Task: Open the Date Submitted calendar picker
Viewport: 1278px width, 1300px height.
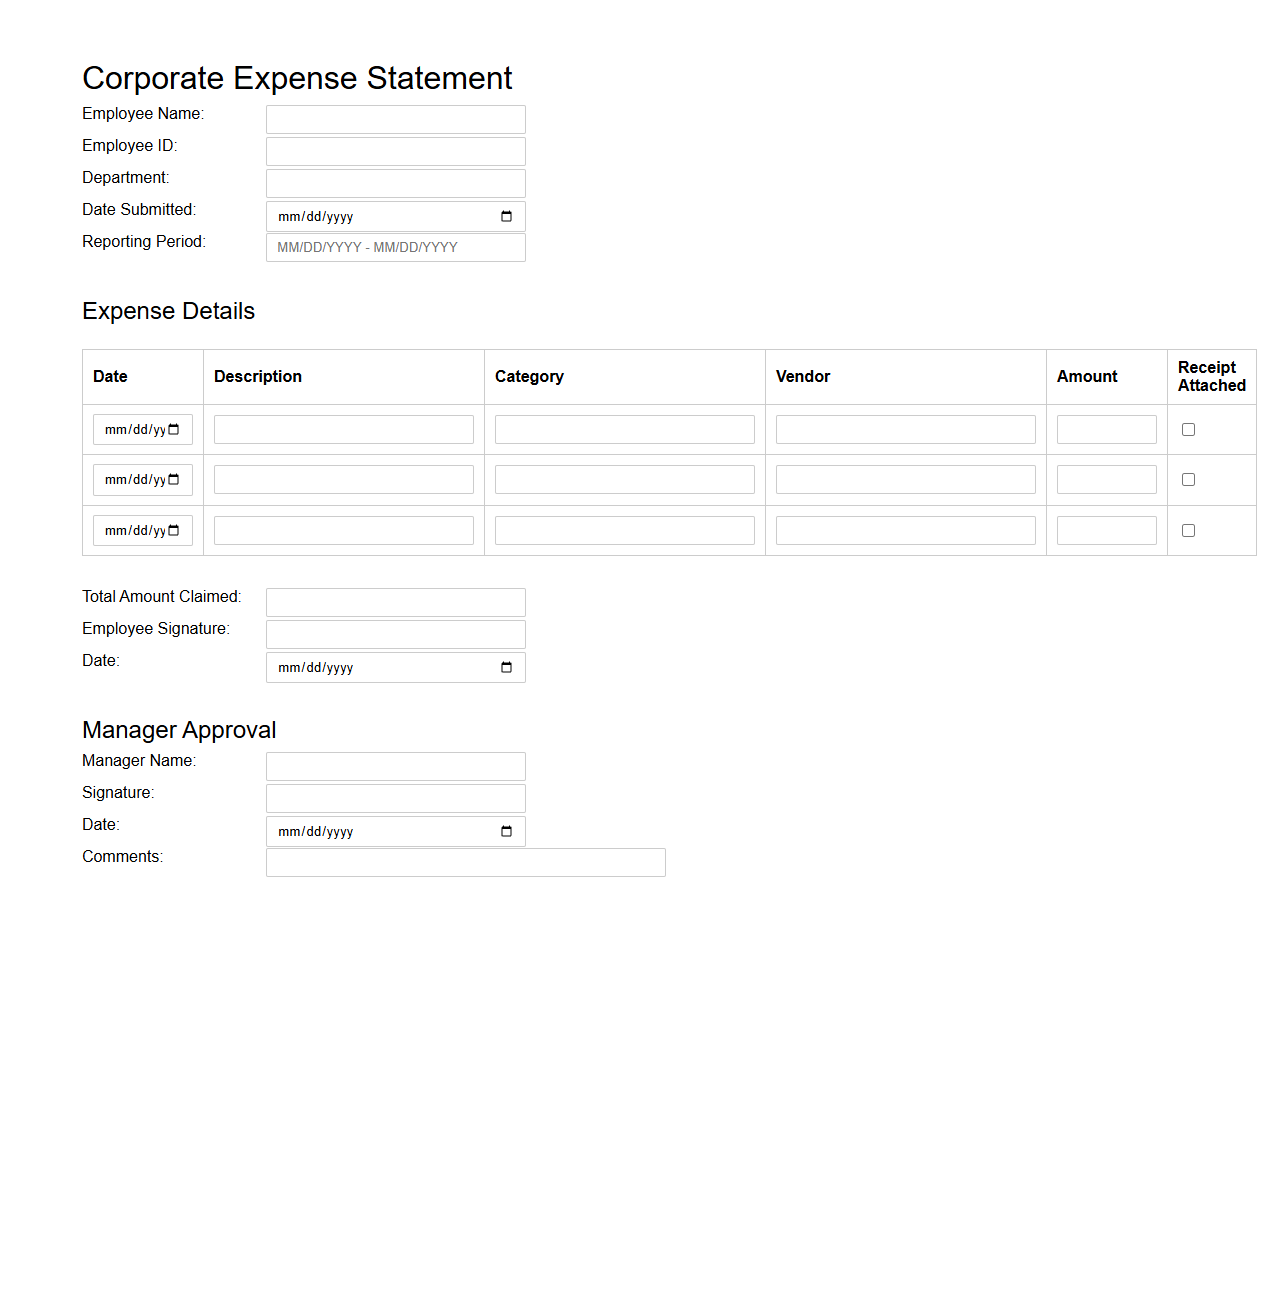Action: coord(505,216)
